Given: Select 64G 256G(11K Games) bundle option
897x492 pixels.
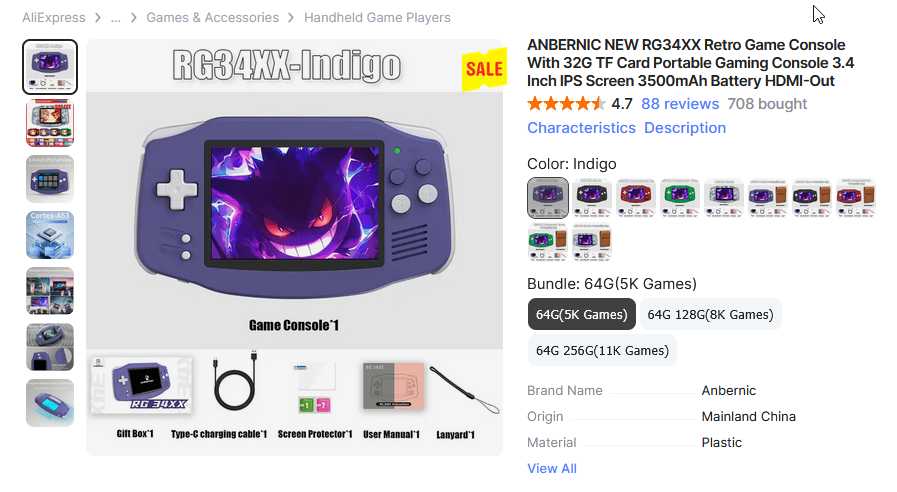Looking at the screenshot, I should coord(602,350).
